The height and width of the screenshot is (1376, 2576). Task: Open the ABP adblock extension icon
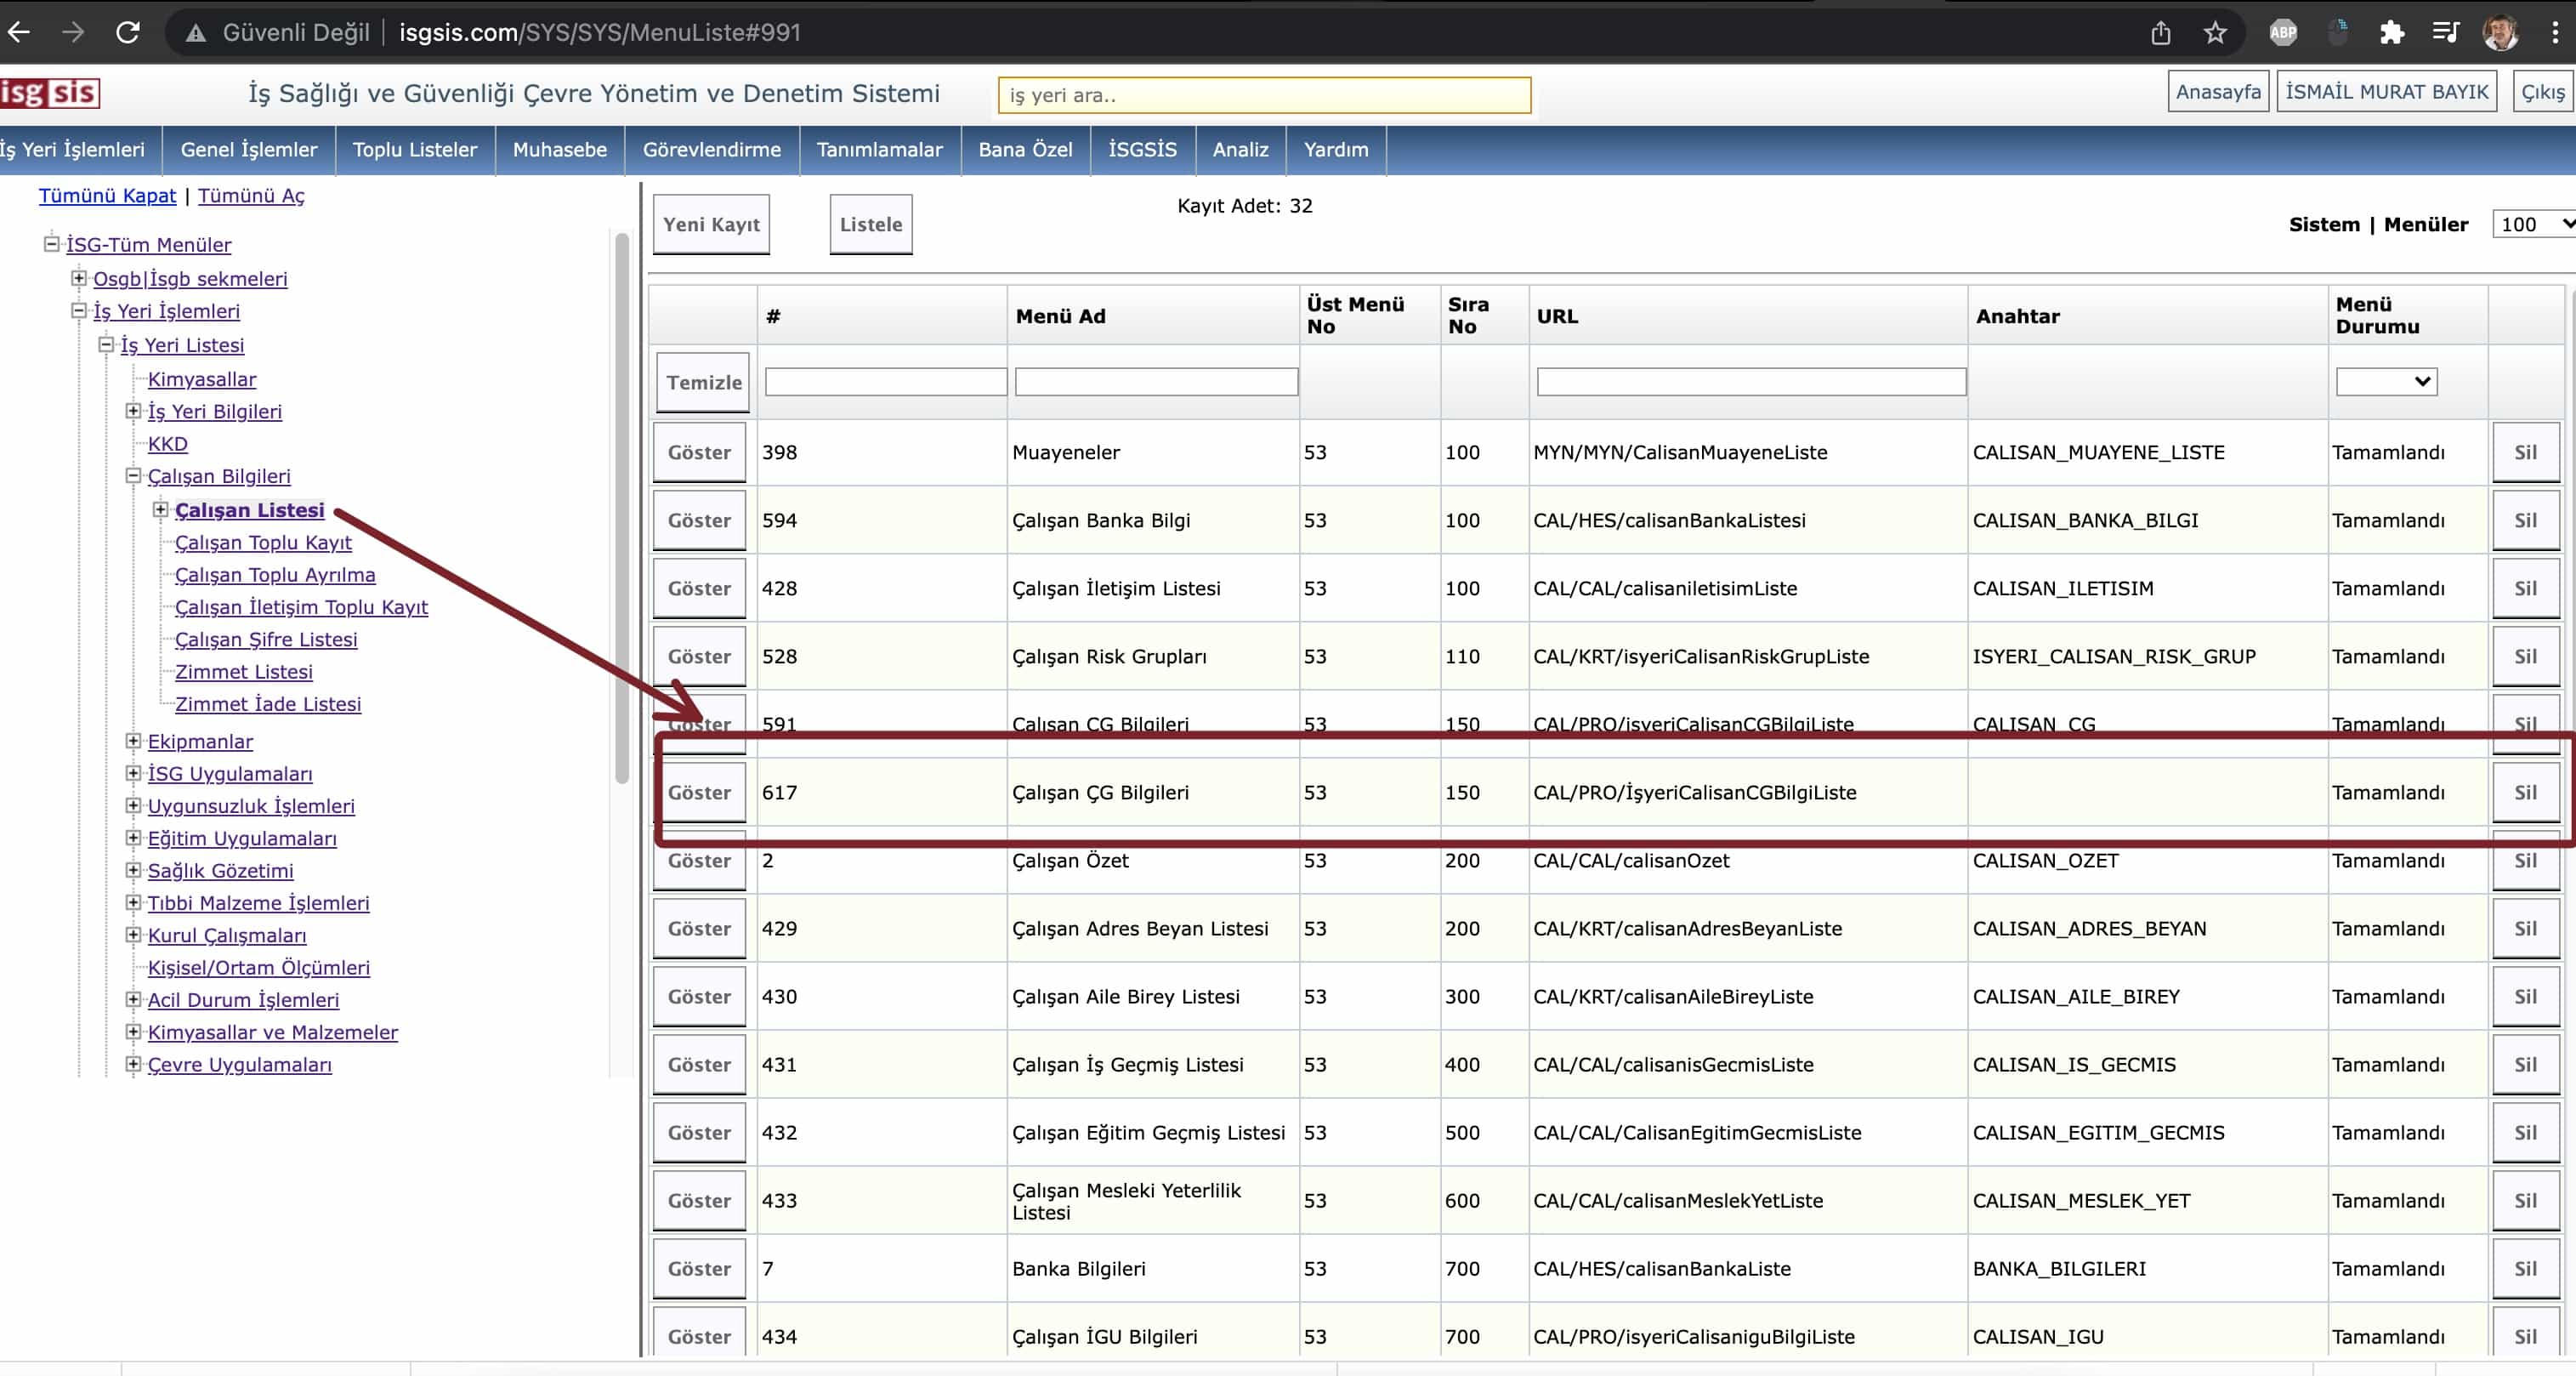tap(2283, 33)
